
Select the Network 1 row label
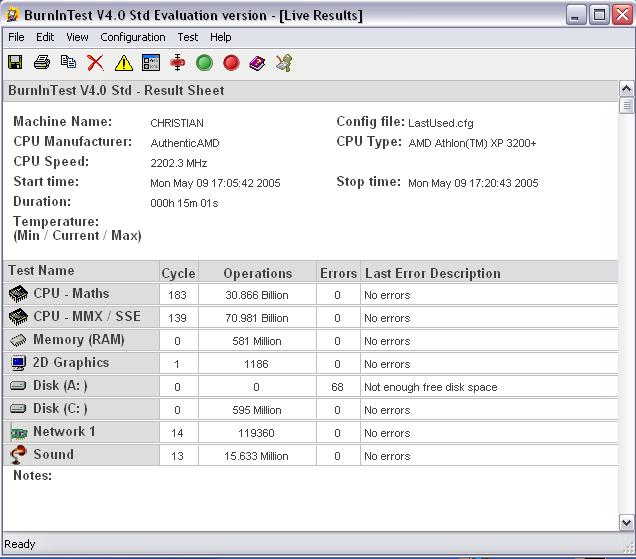(x=64, y=431)
